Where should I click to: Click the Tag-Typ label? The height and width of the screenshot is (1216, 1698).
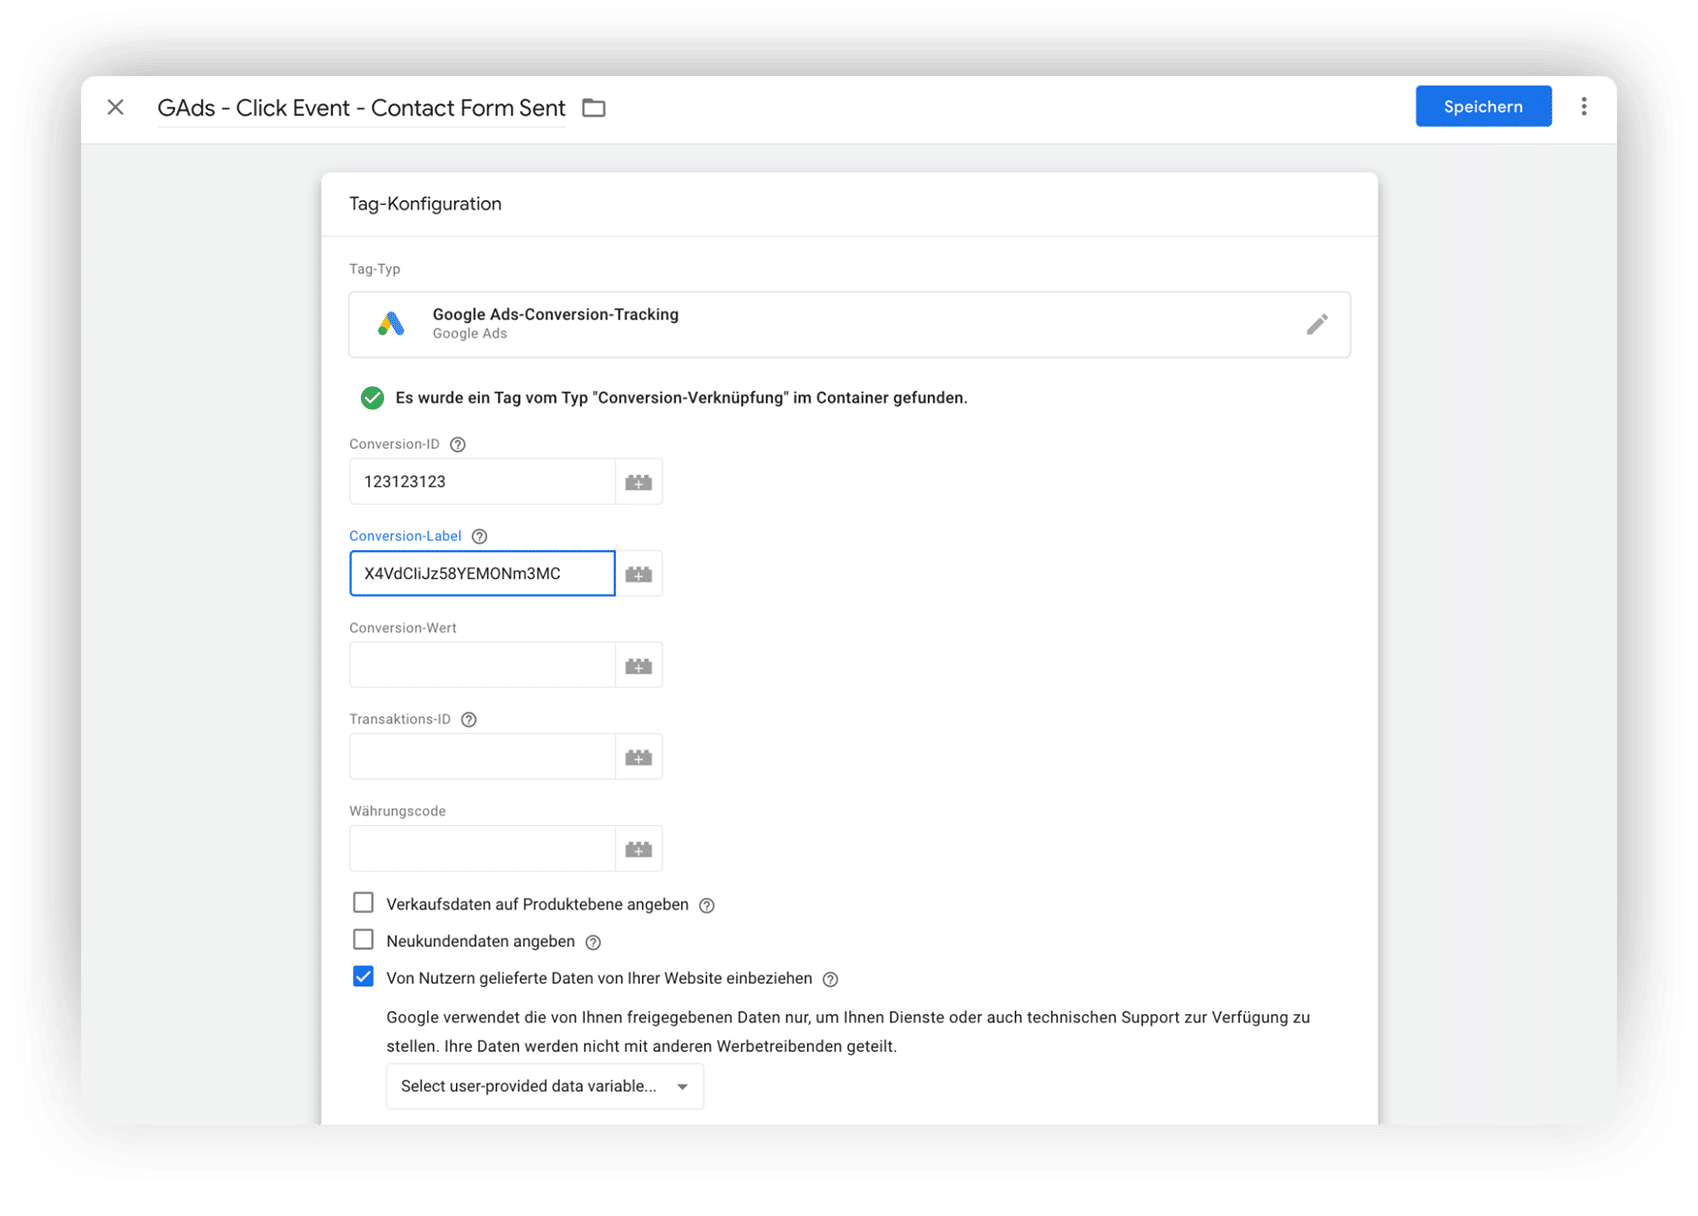tap(375, 269)
